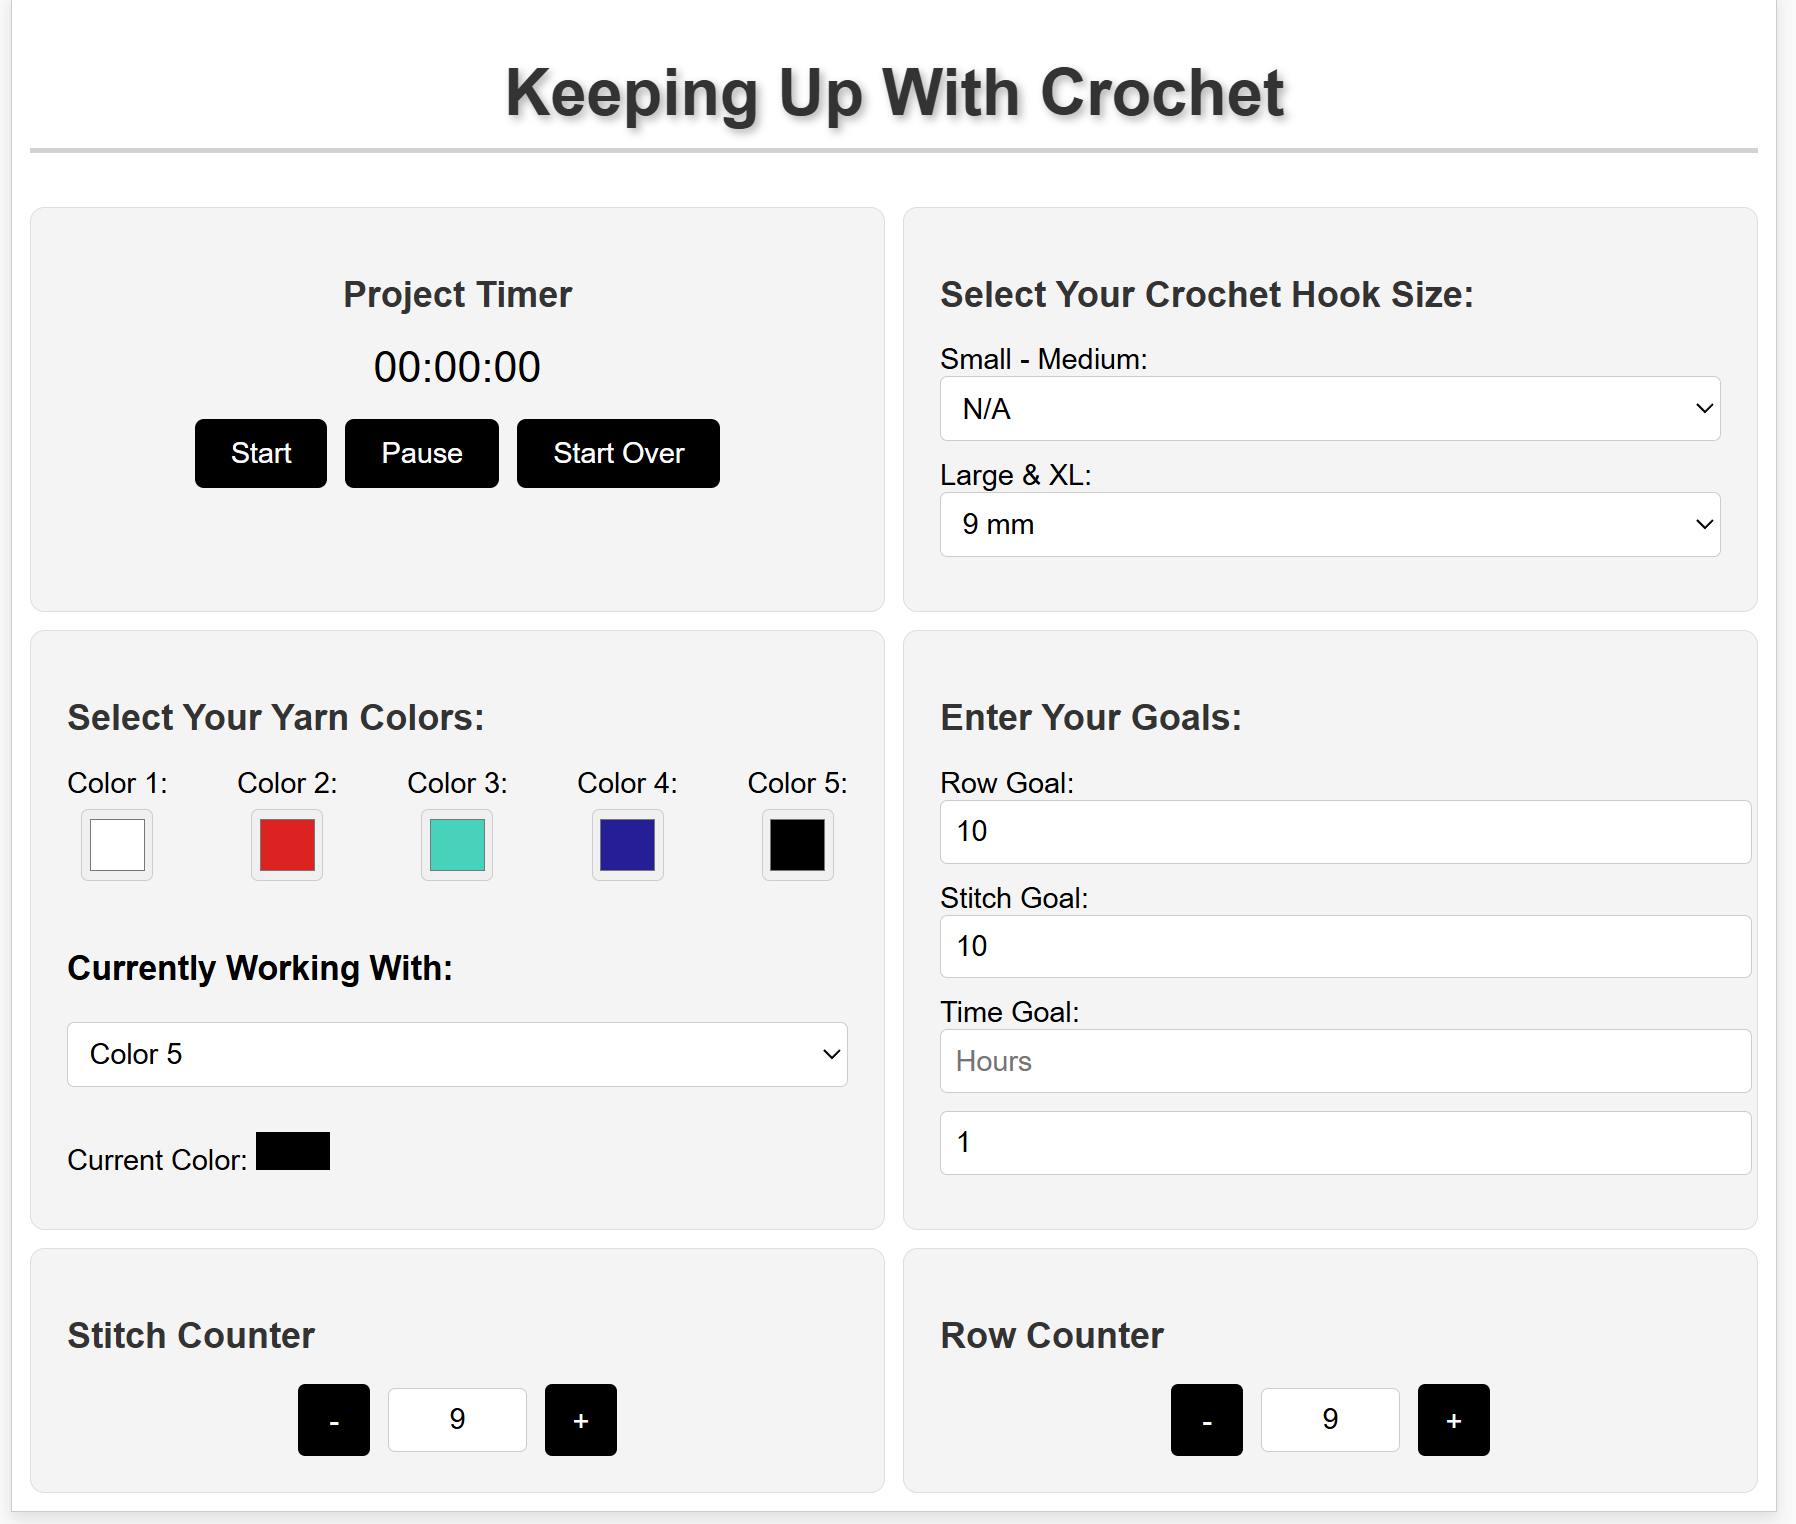Click the Start Over timer button
1796x1524 pixels.
(618, 453)
